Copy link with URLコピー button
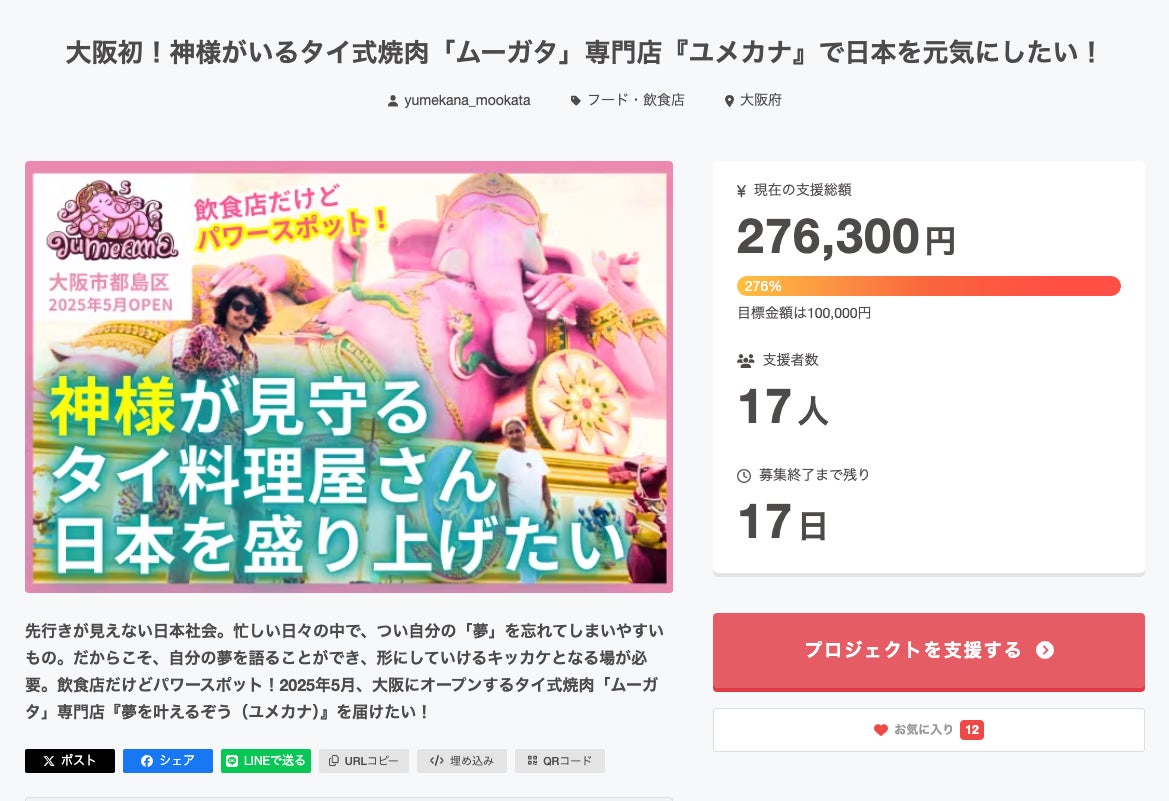The image size is (1169, 801). point(364,761)
